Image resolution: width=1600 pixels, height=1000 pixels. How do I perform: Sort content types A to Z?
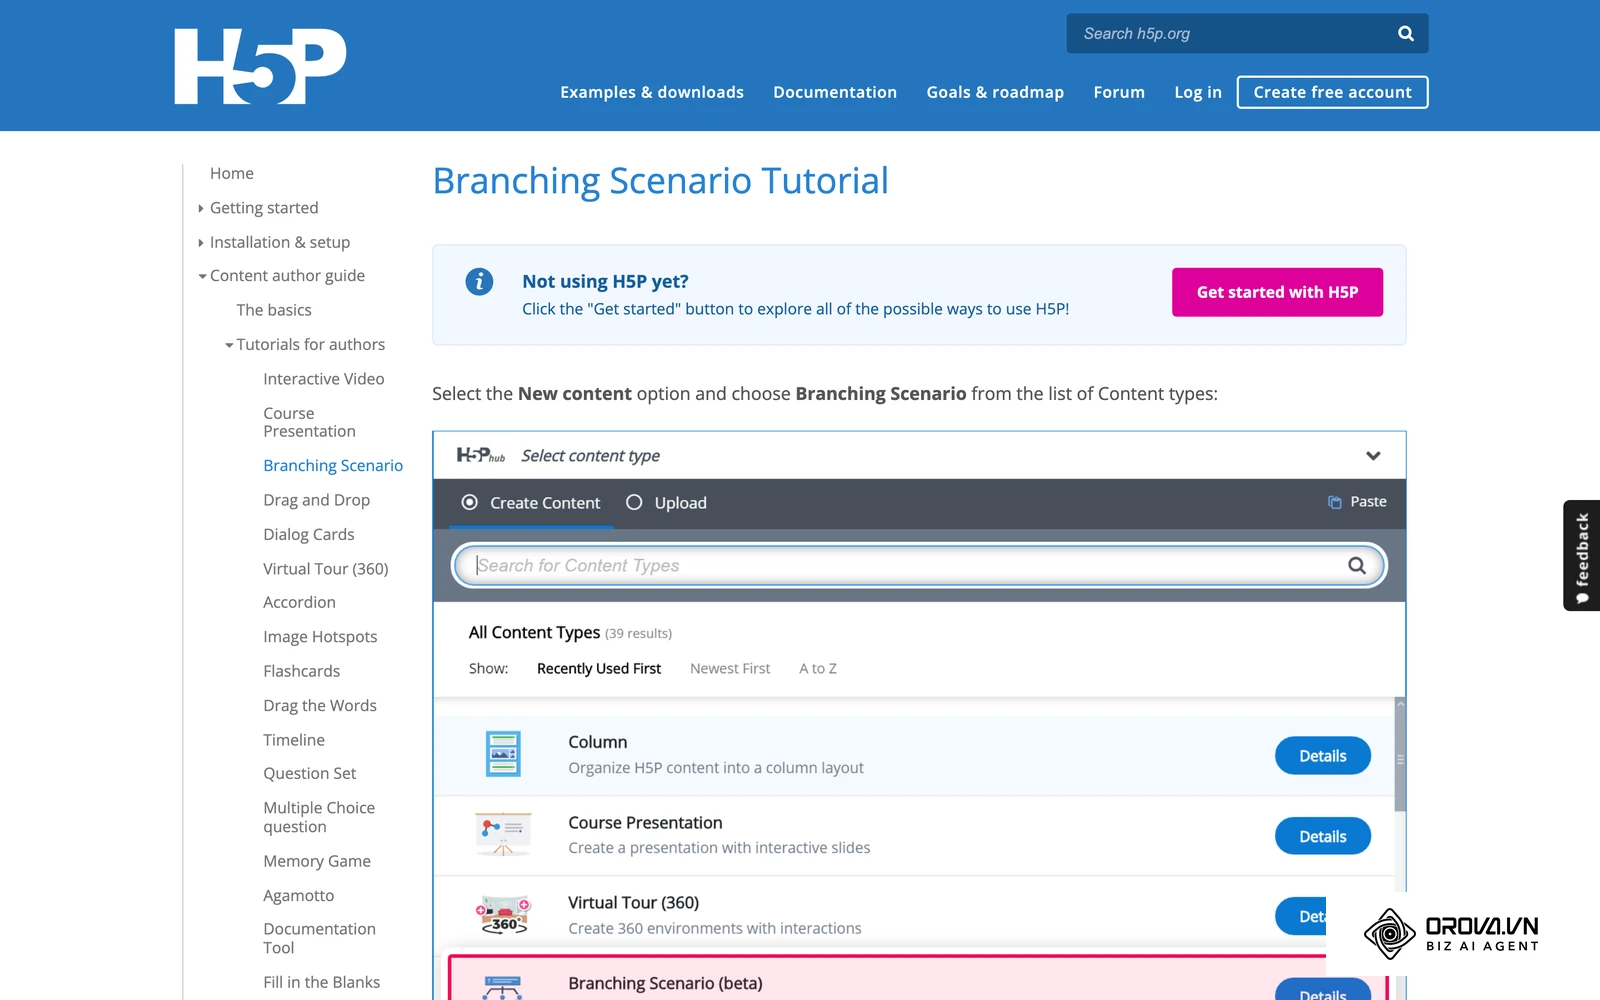coord(818,668)
